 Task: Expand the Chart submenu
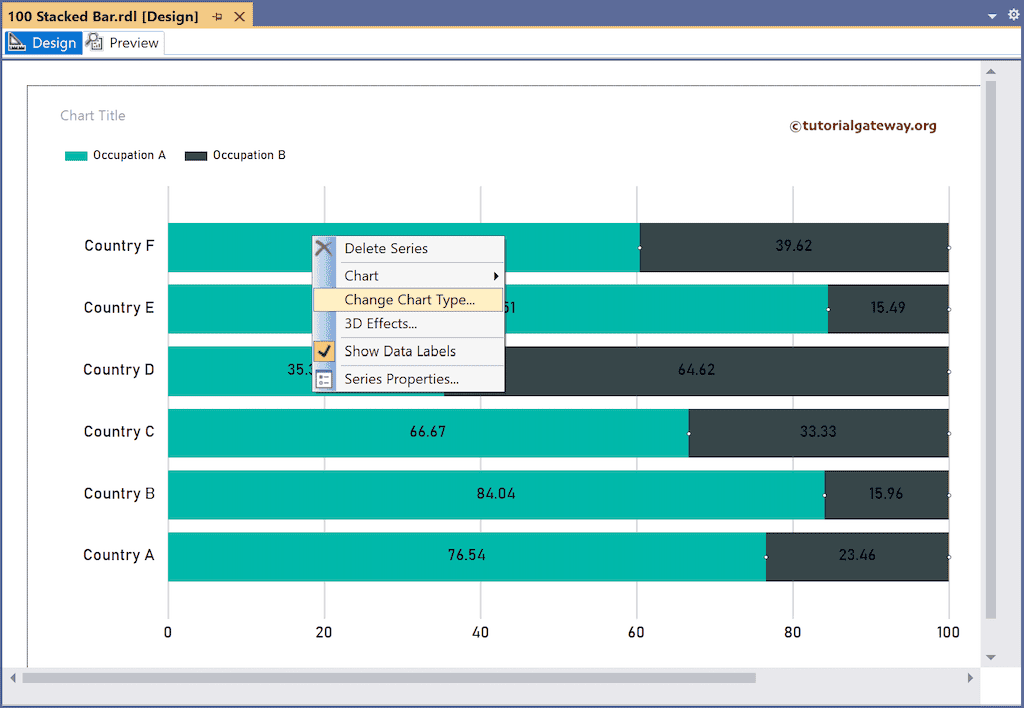coord(408,276)
